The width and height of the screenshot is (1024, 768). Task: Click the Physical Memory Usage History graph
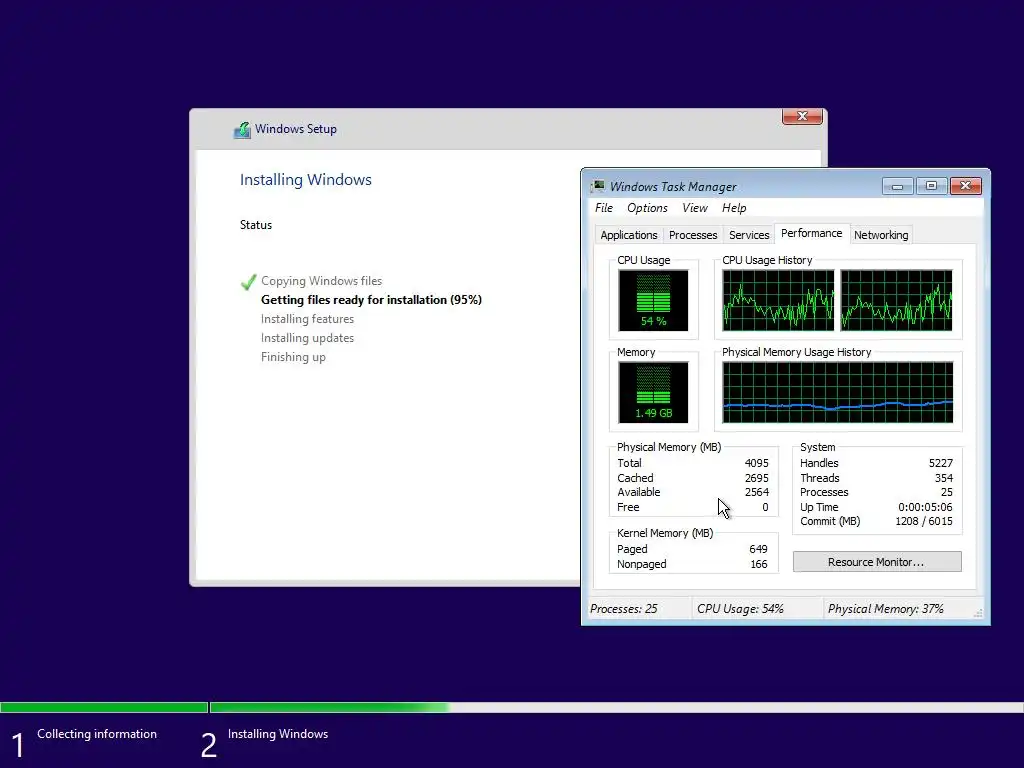click(x=837, y=392)
